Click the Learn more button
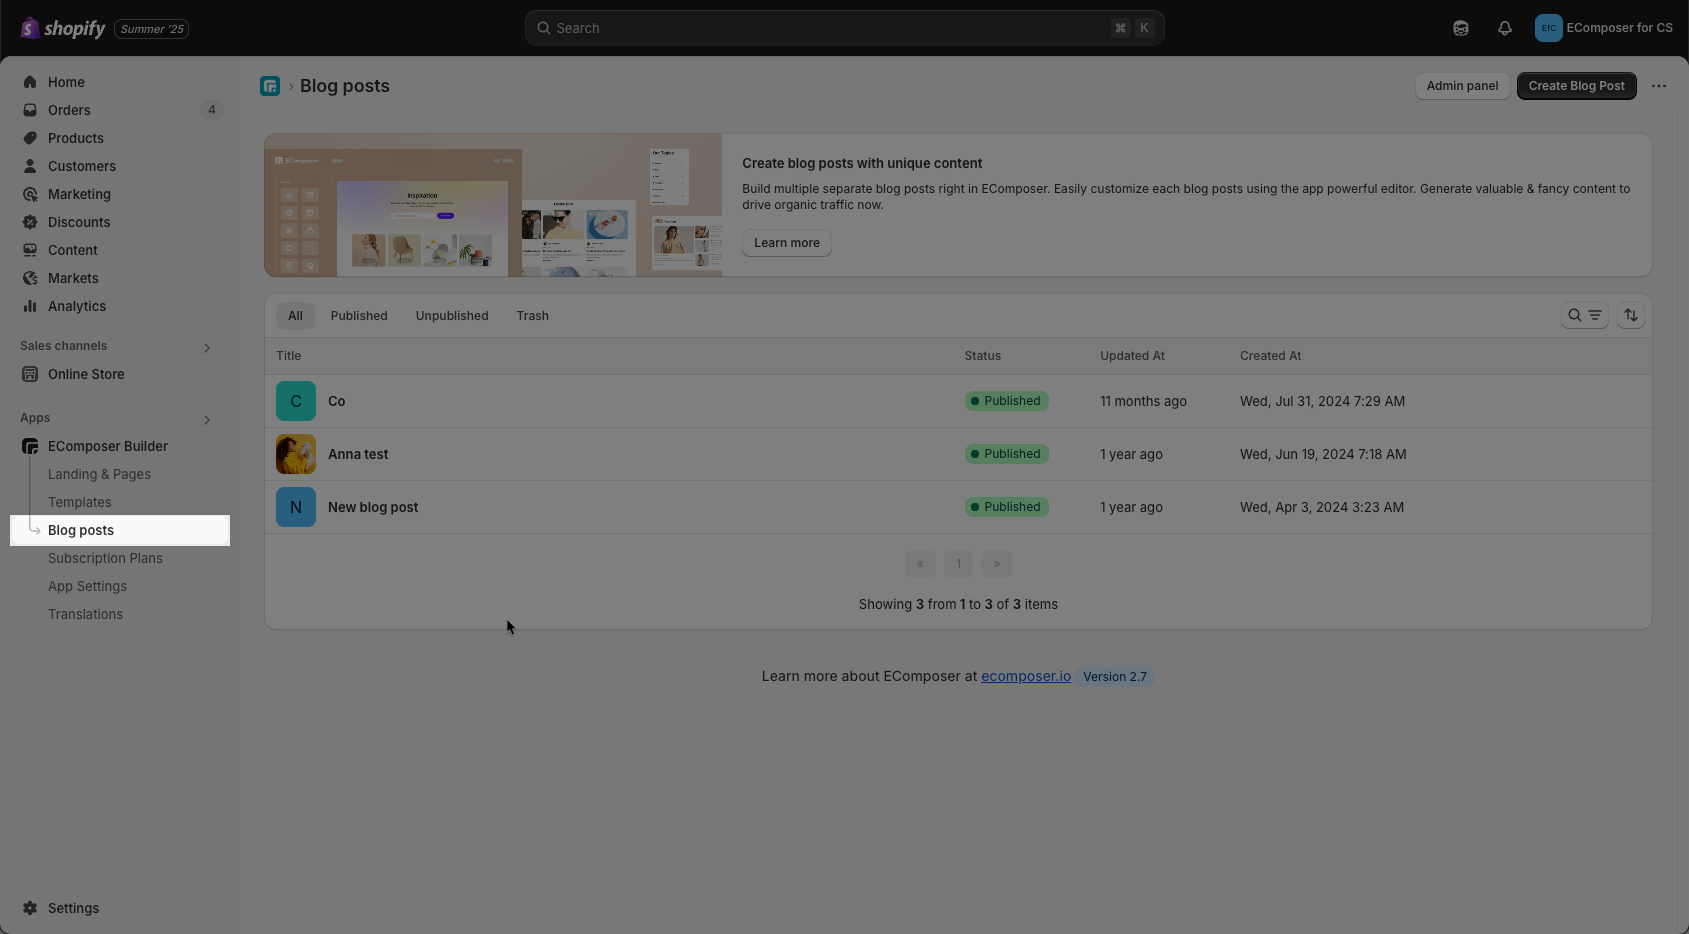This screenshot has height=934, width=1689. [786, 243]
